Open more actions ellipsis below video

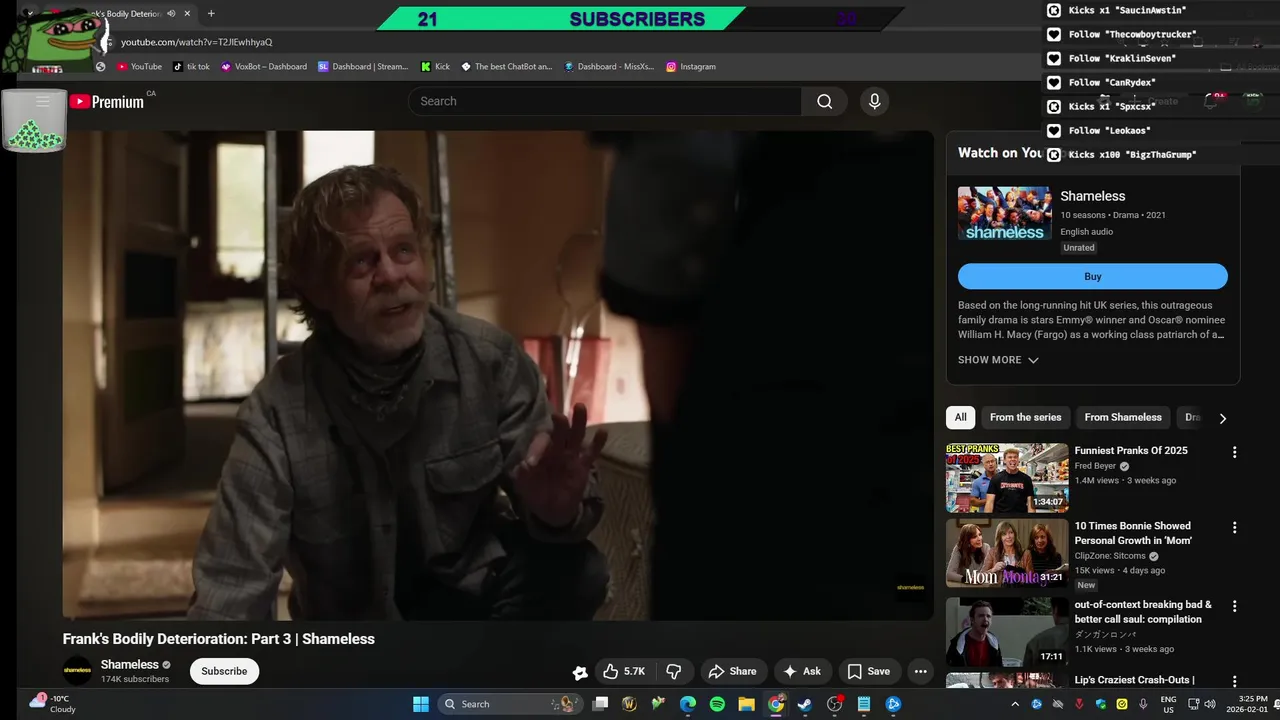pyautogui.click(x=921, y=672)
